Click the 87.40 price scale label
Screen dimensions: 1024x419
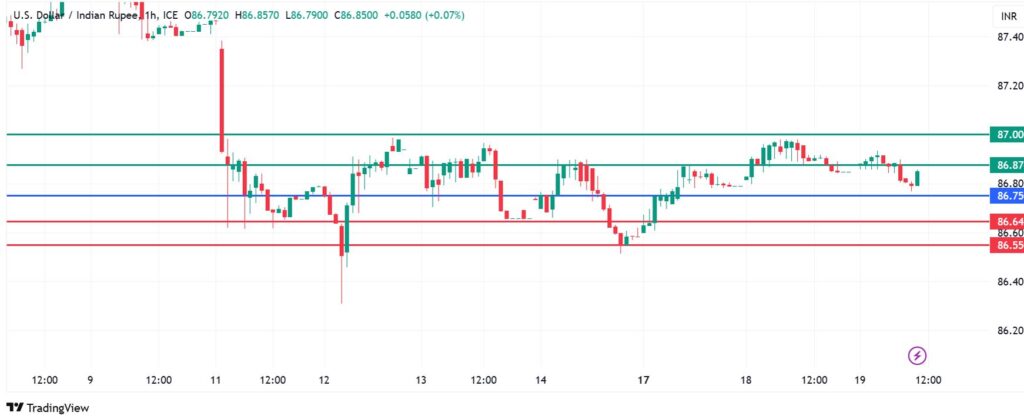[1008, 38]
